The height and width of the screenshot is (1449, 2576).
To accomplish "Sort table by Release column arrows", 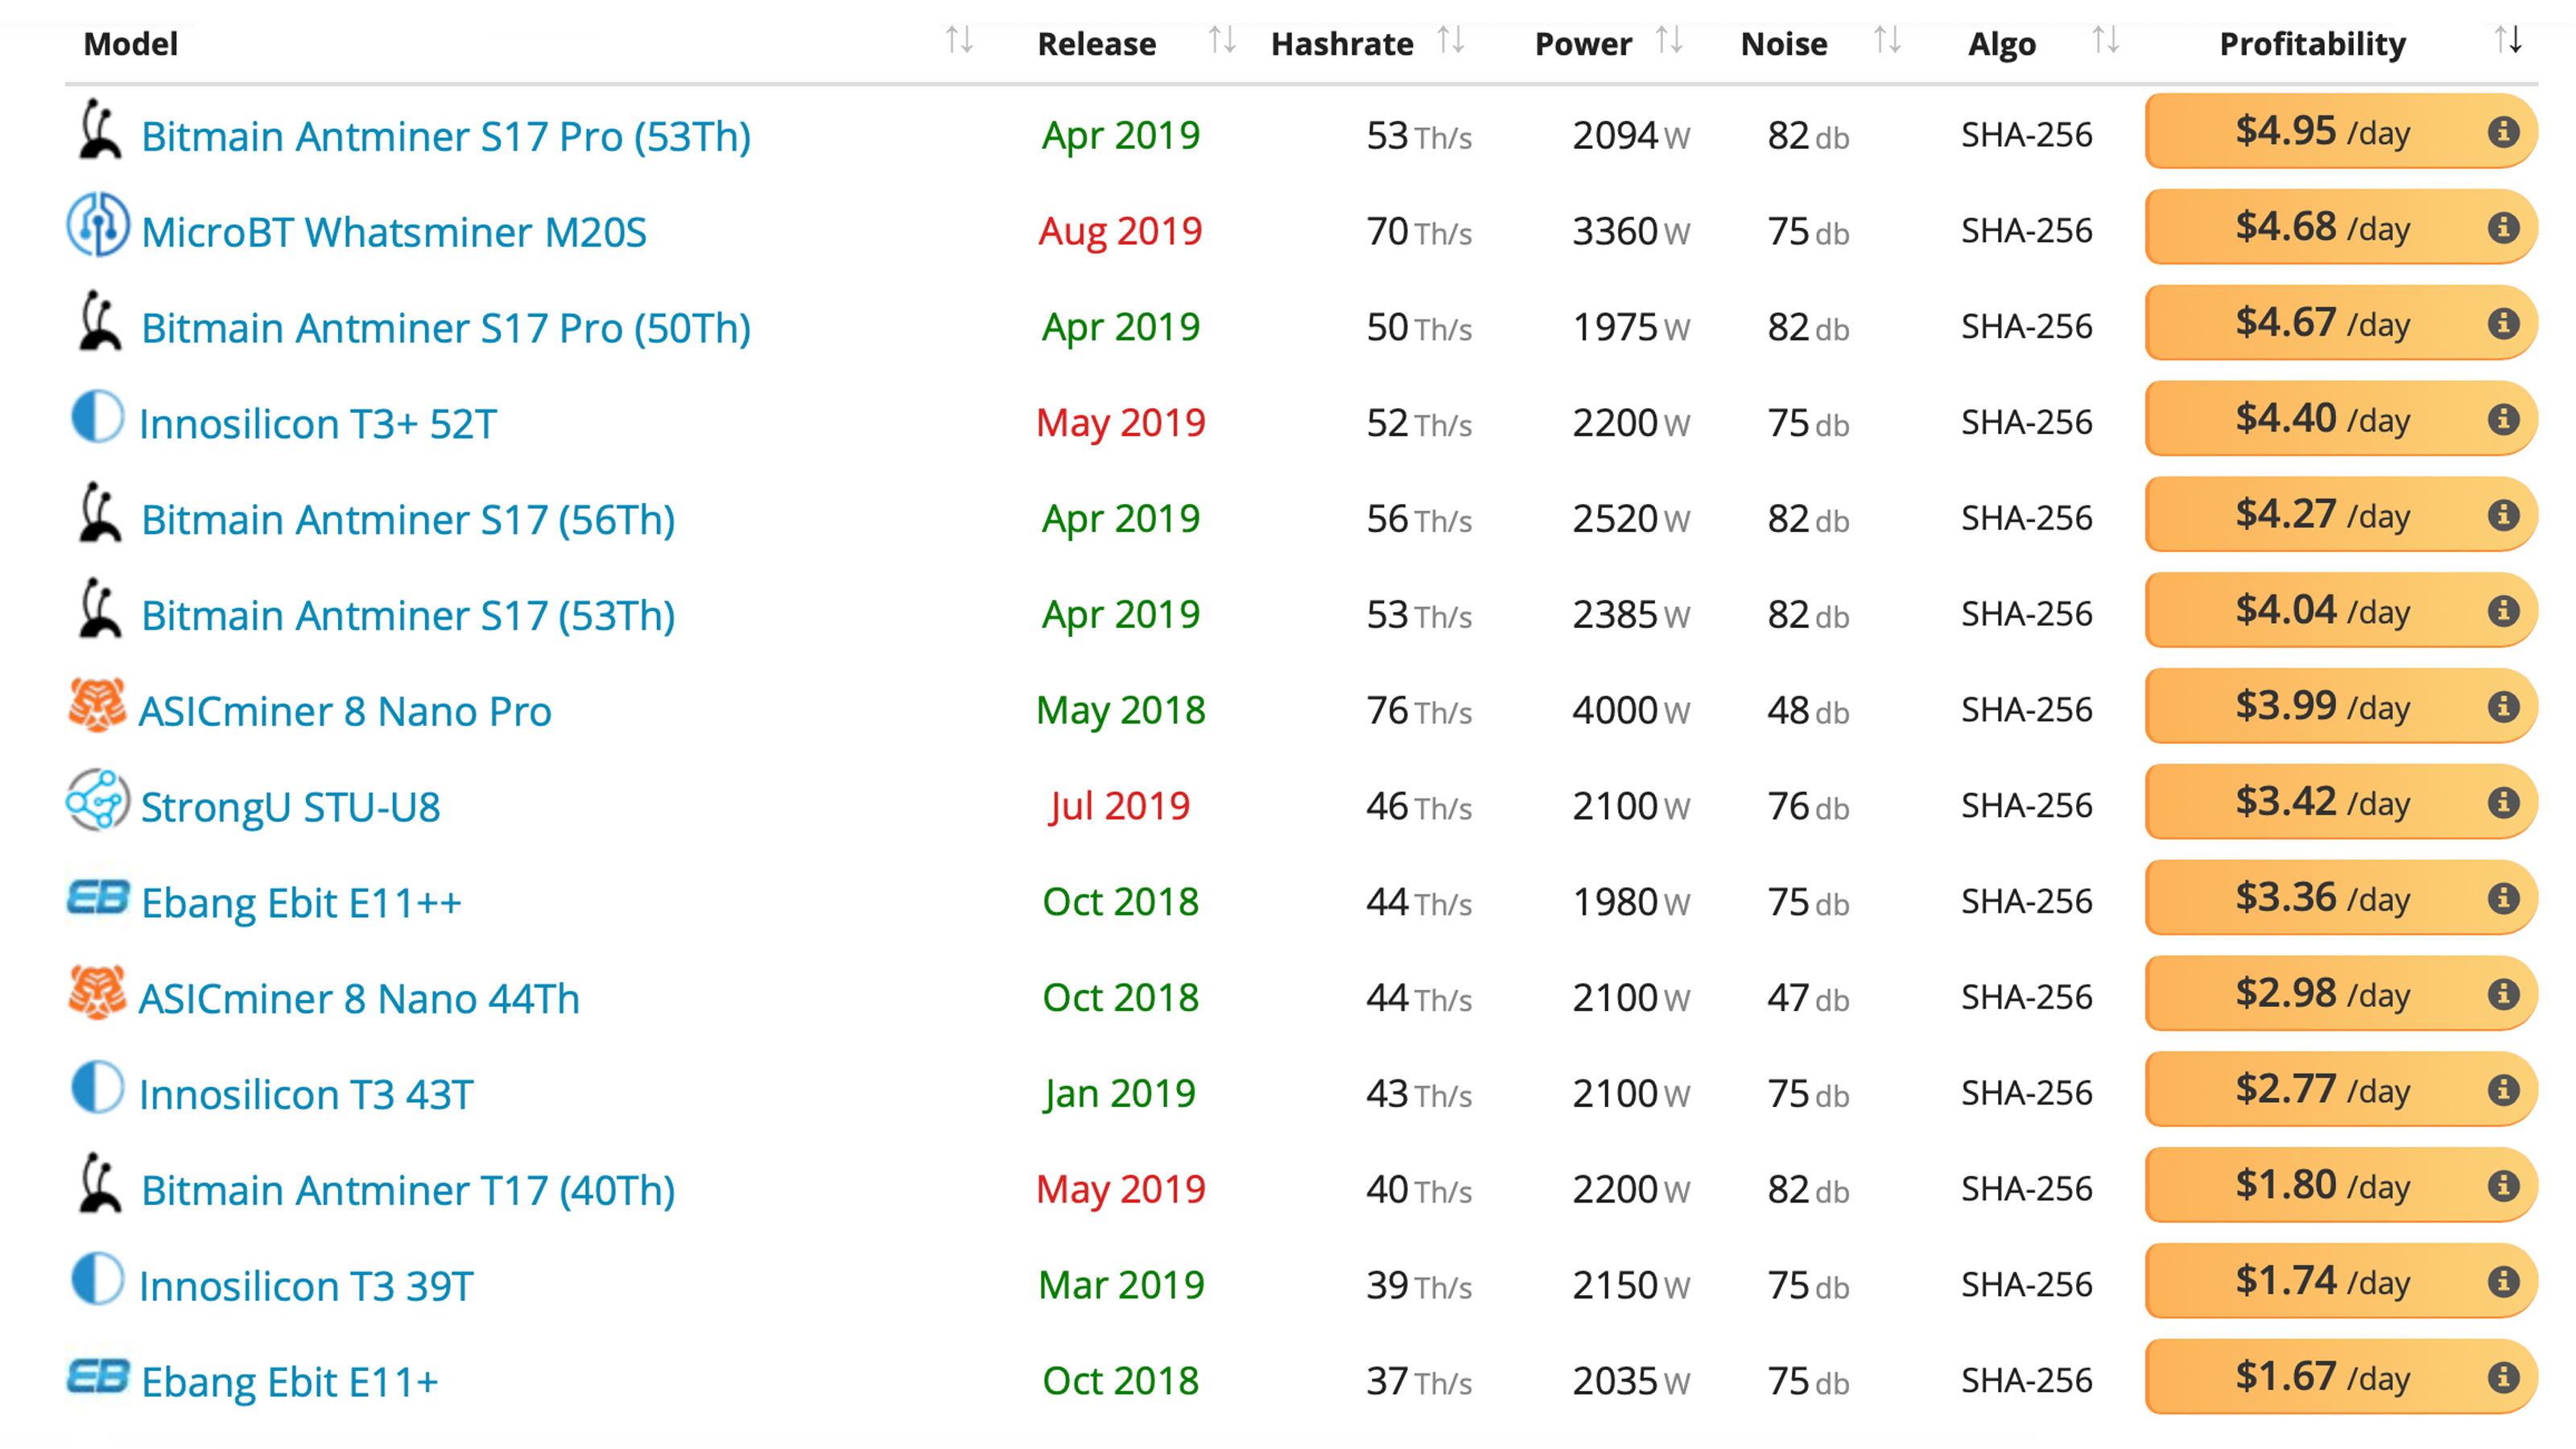I will tap(1222, 40).
